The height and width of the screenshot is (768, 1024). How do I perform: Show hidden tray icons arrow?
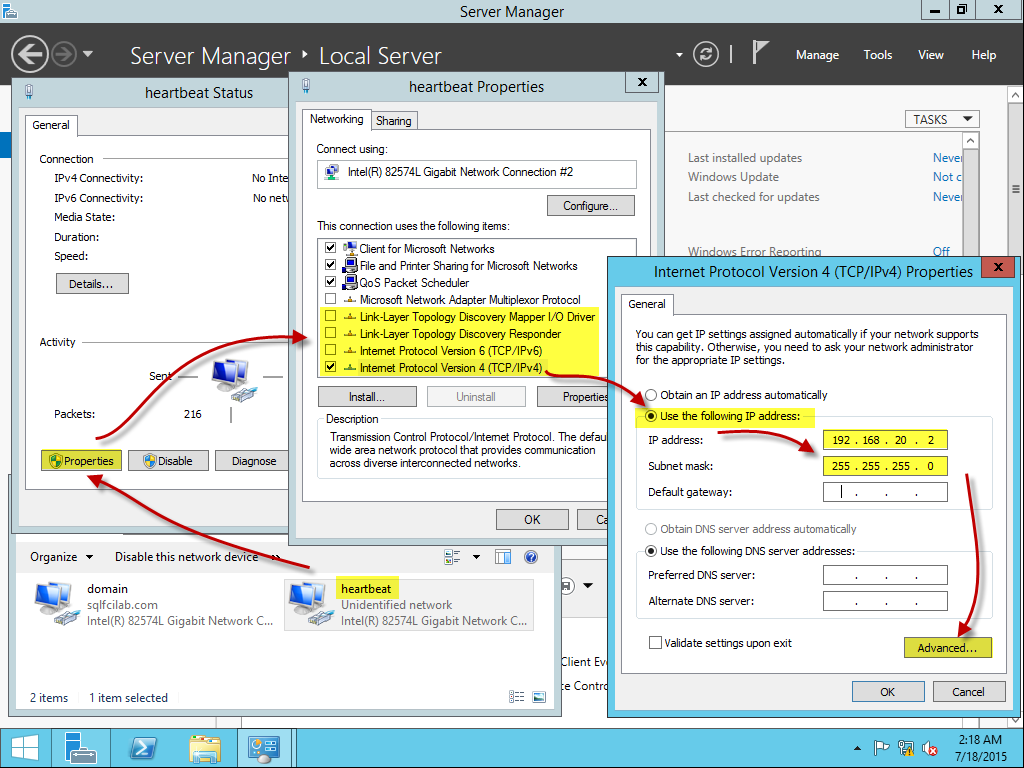point(857,748)
